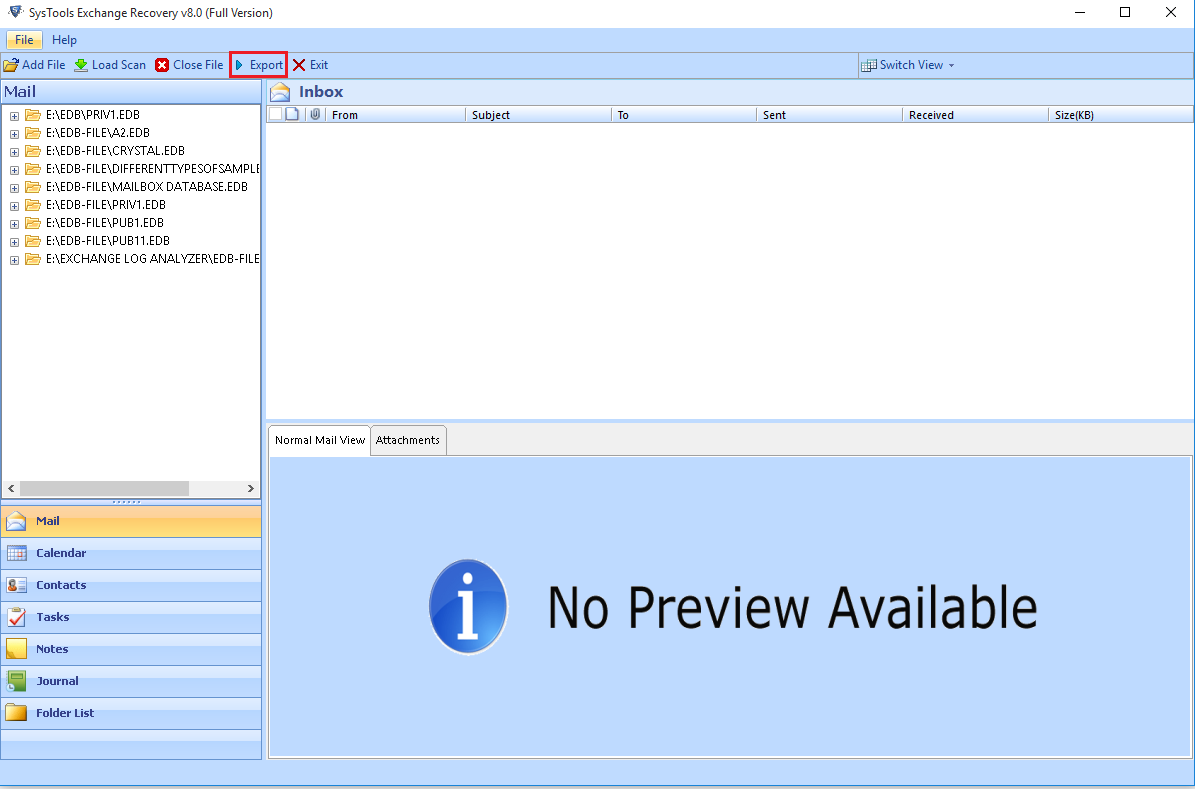Click the Mail envelope icon in navigation pane
1195x789 pixels.
tap(16, 521)
